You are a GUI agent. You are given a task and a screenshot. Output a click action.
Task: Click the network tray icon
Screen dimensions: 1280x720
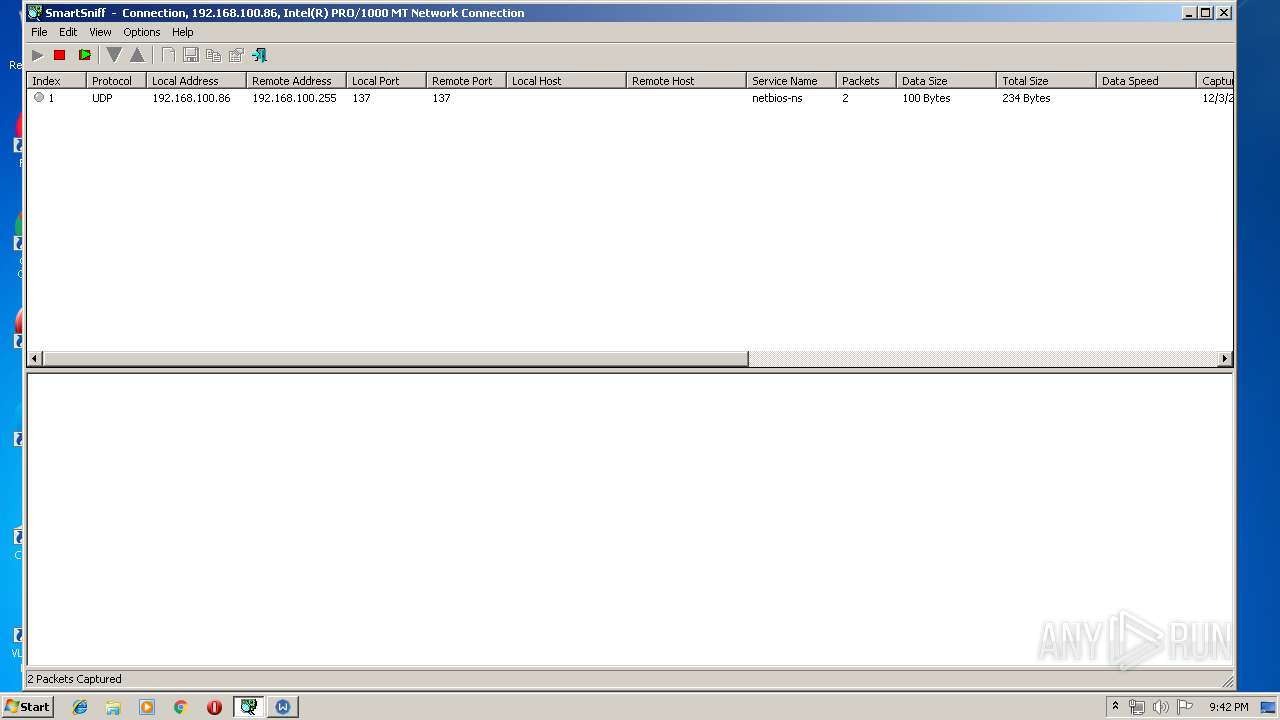tap(1137, 707)
